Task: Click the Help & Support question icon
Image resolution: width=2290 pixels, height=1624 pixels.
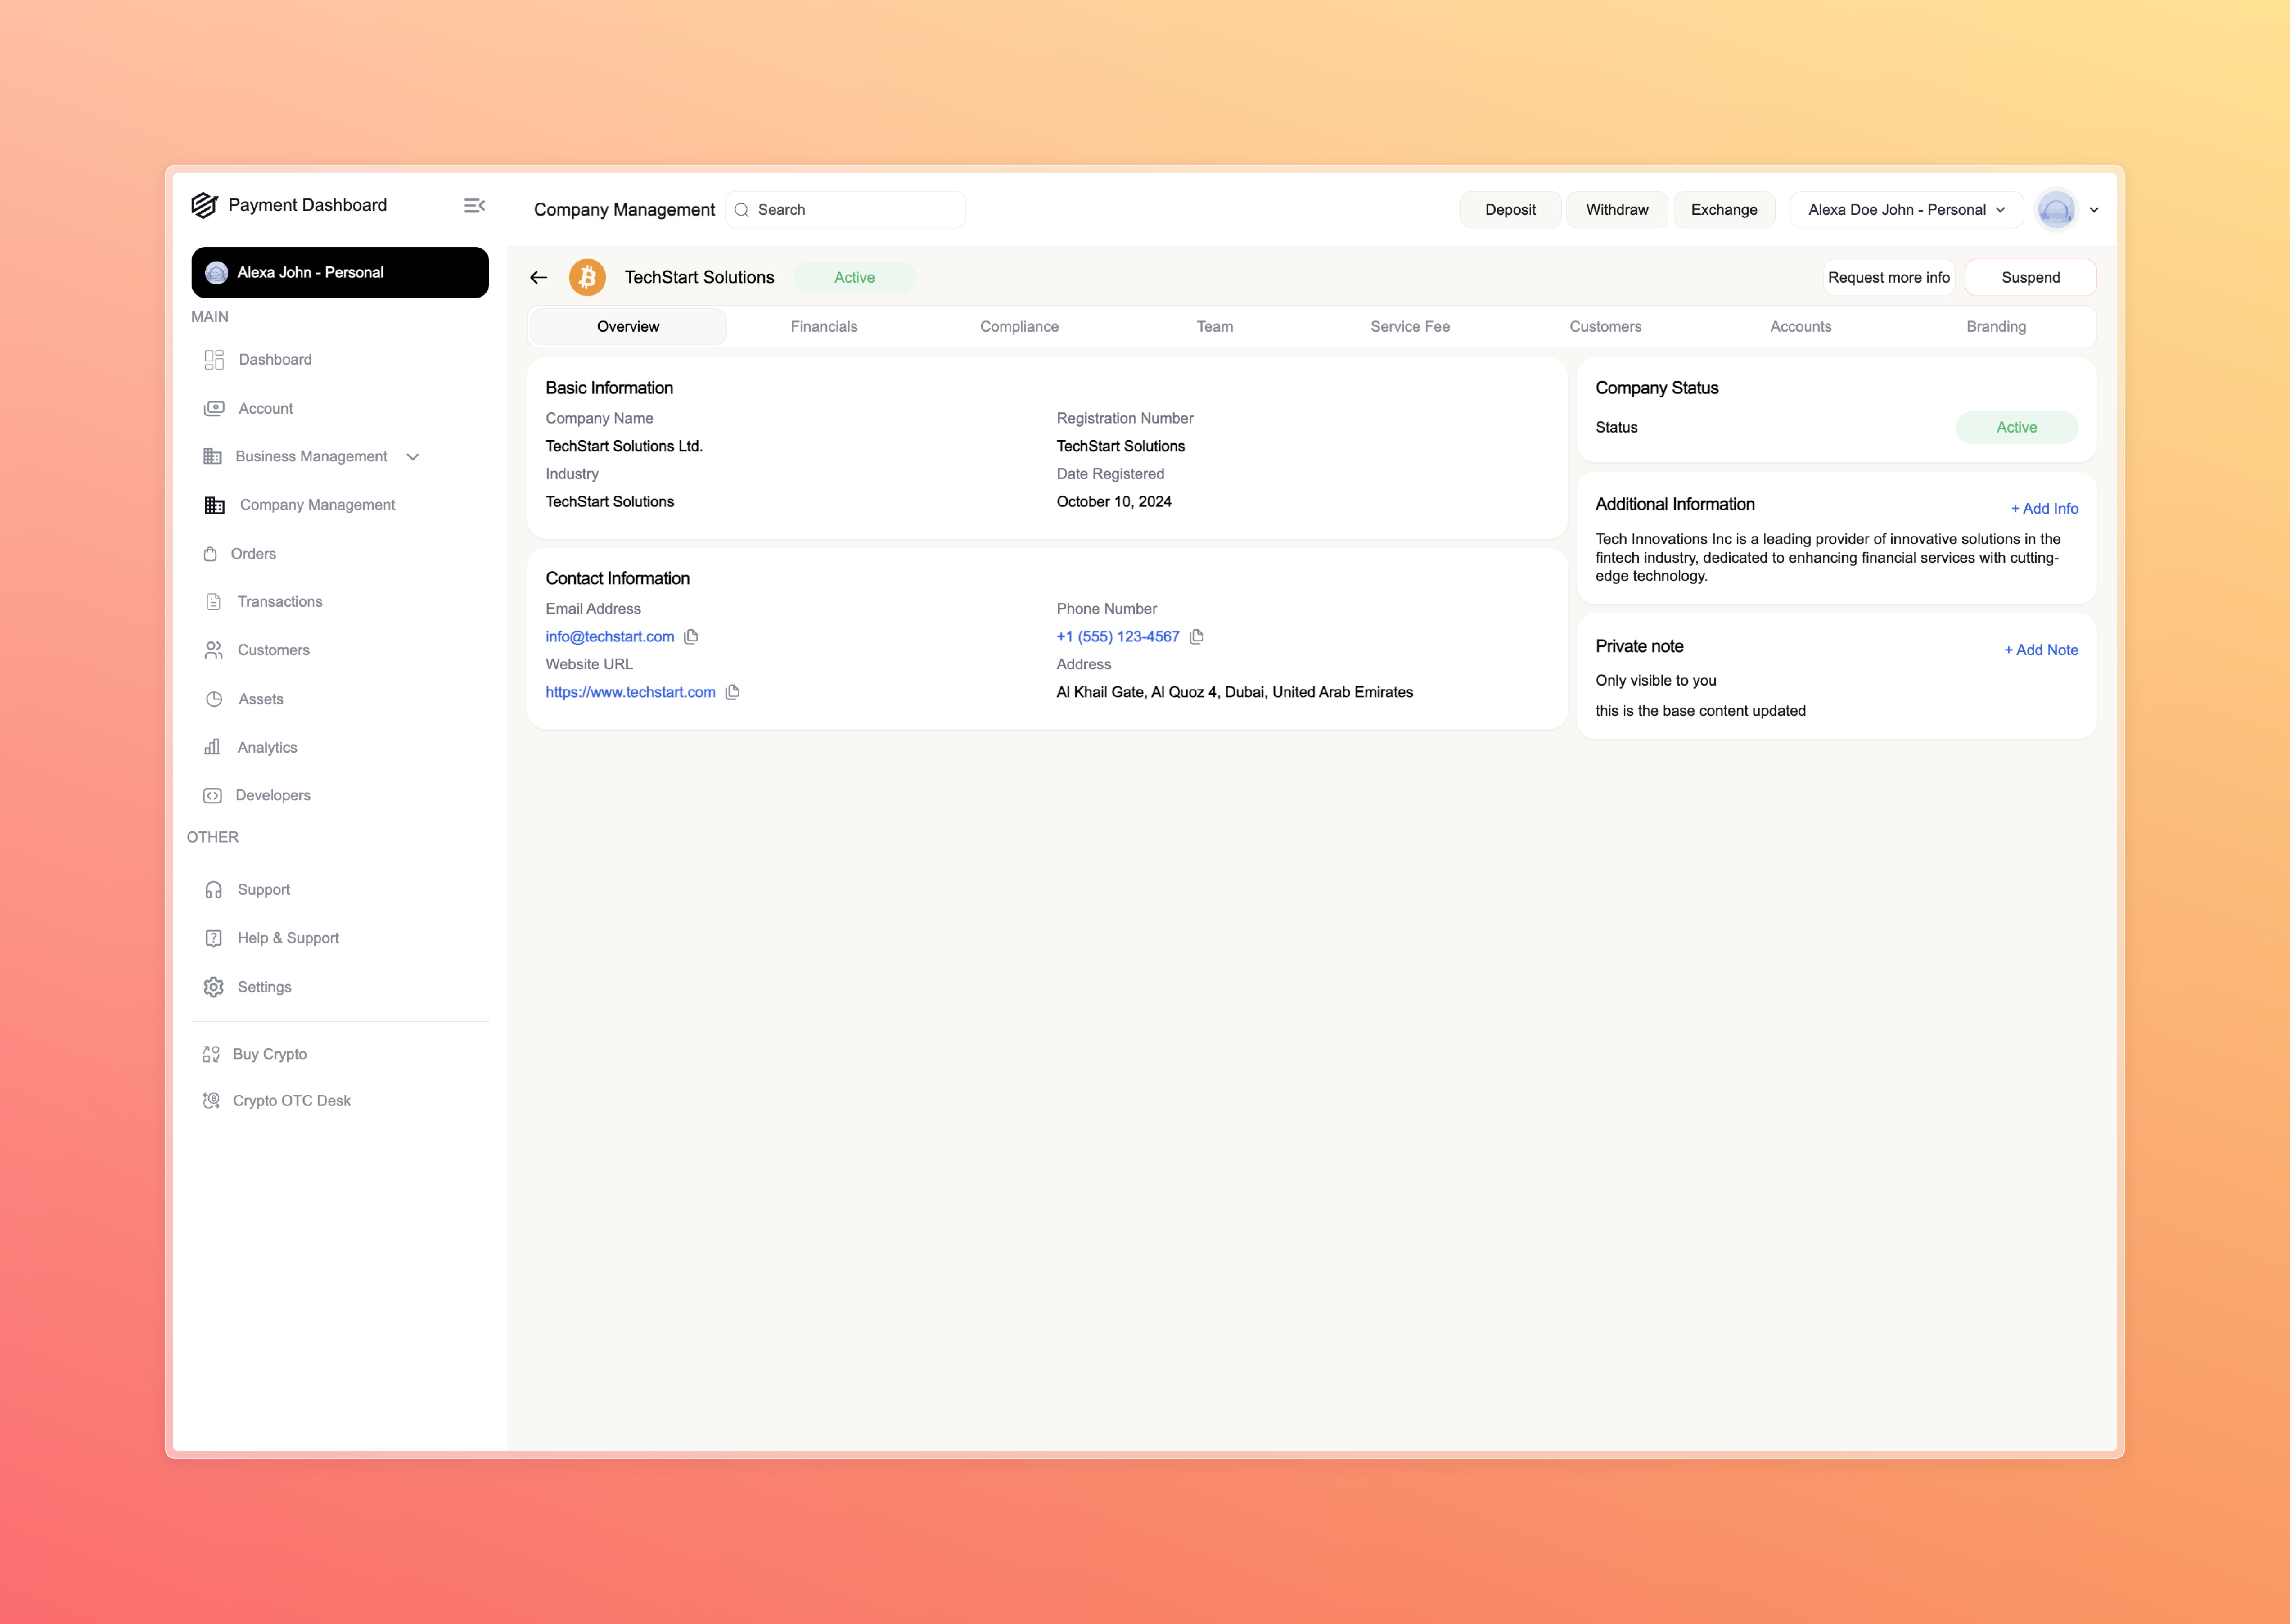Action: [213, 938]
